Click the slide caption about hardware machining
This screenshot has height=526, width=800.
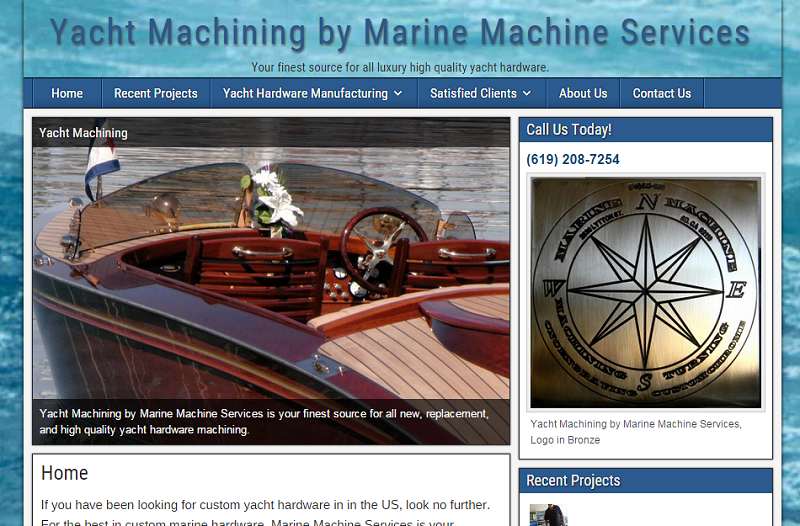tap(264, 421)
